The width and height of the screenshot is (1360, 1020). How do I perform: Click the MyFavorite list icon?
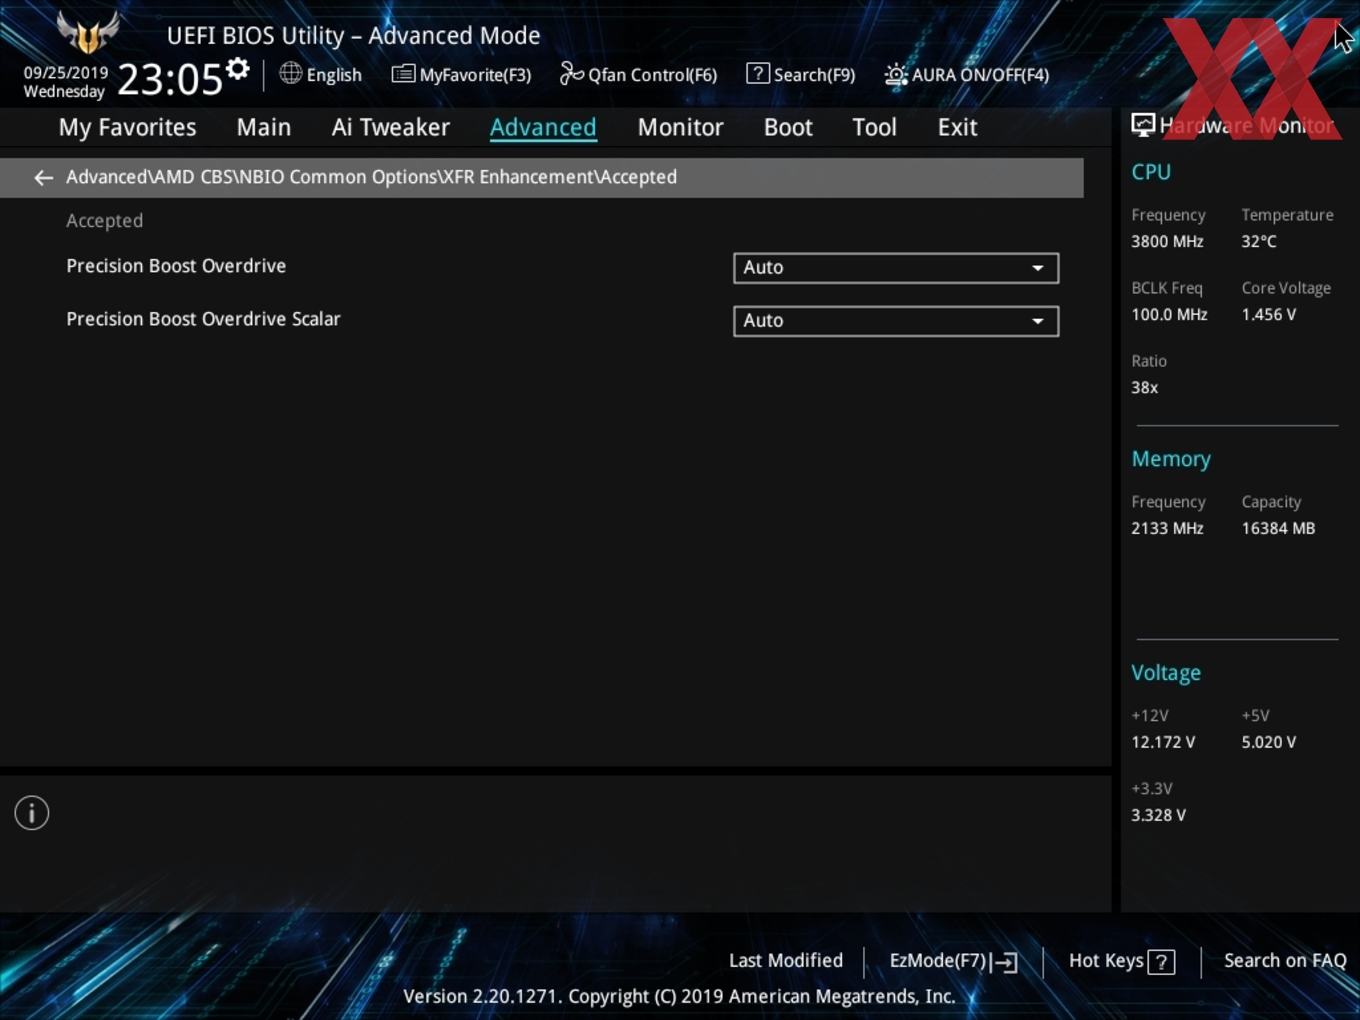pos(403,74)
